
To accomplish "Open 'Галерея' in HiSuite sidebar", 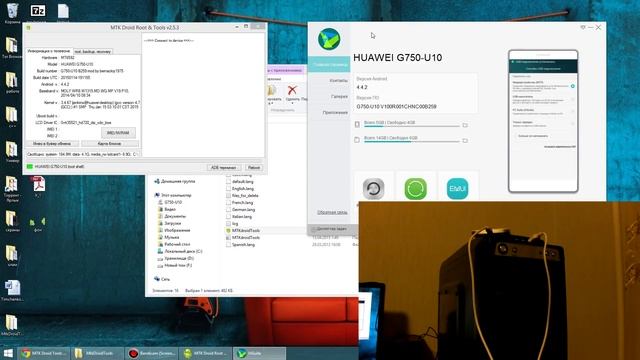I will [x=339, y=97].
